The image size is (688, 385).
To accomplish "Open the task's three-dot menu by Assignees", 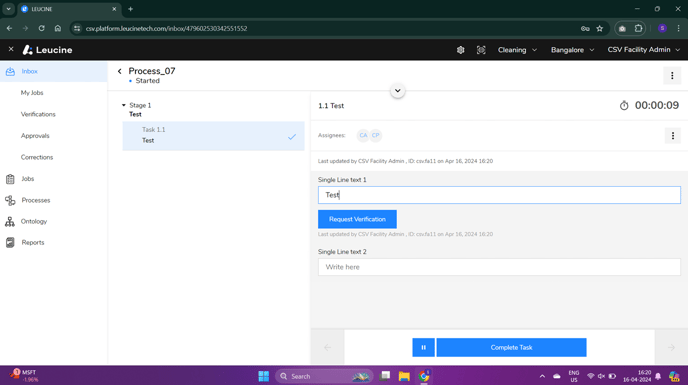I will (673, 136).
